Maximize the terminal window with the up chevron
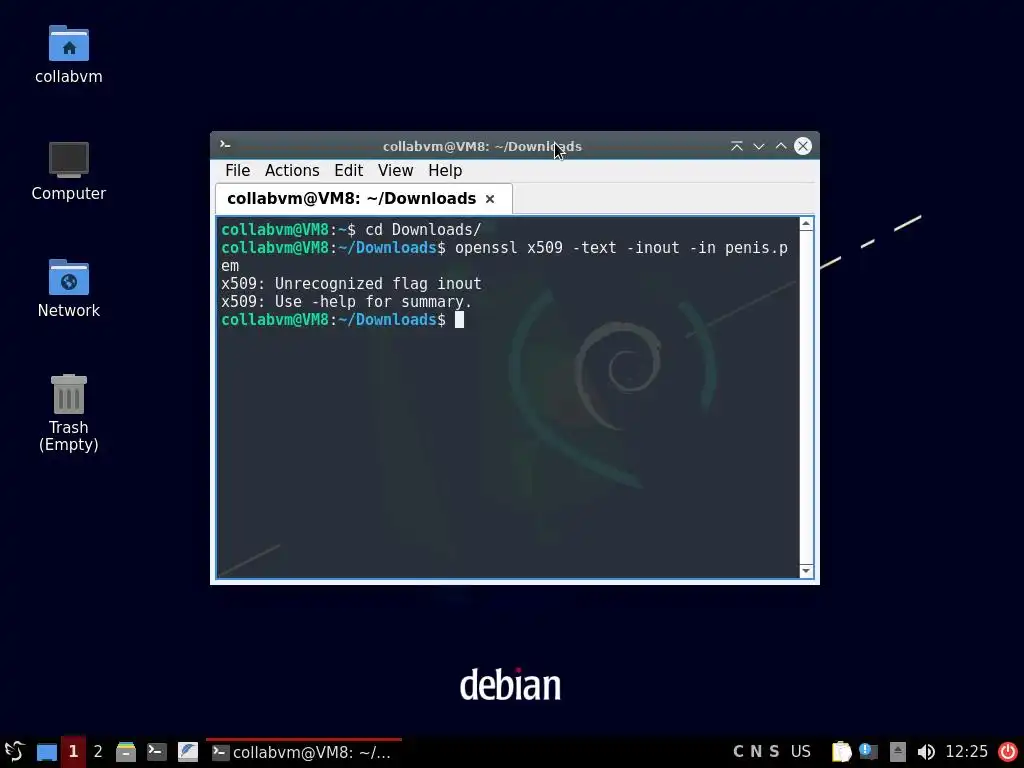Image resolution: width=1024 pixels, height=768 pixels. click(780, 146)
